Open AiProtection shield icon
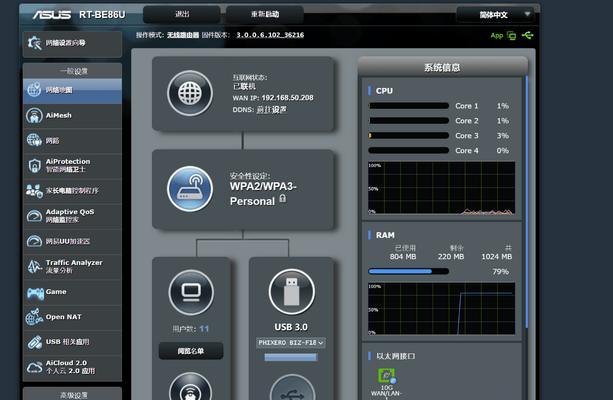Image resolution: width=613 pixels, height=400 pixels. (34, 165)
